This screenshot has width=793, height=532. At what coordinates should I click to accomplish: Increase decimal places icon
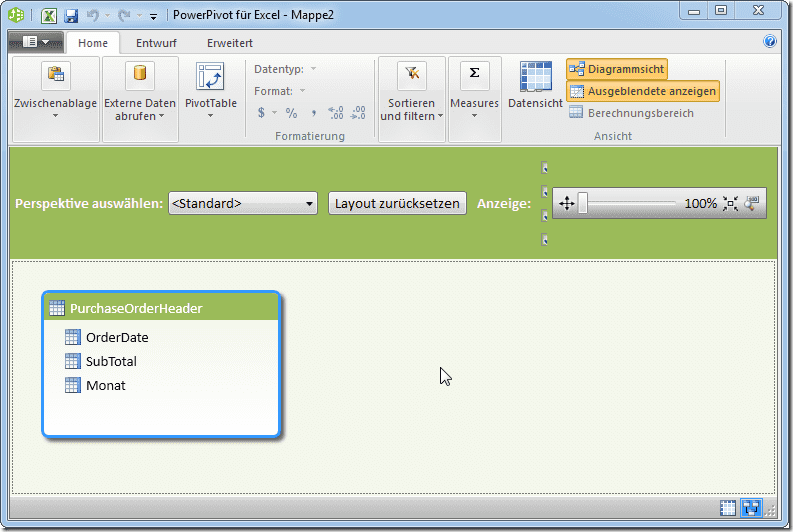[x=336, y=112]
